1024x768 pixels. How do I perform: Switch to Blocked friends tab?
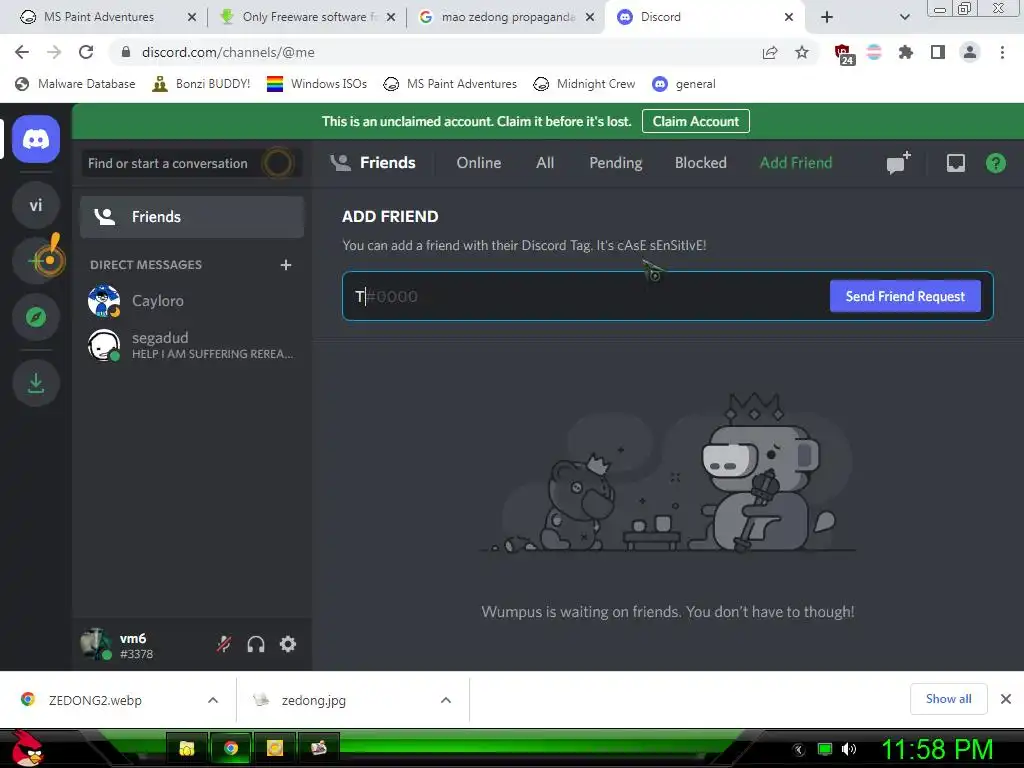tap(701, 163)
